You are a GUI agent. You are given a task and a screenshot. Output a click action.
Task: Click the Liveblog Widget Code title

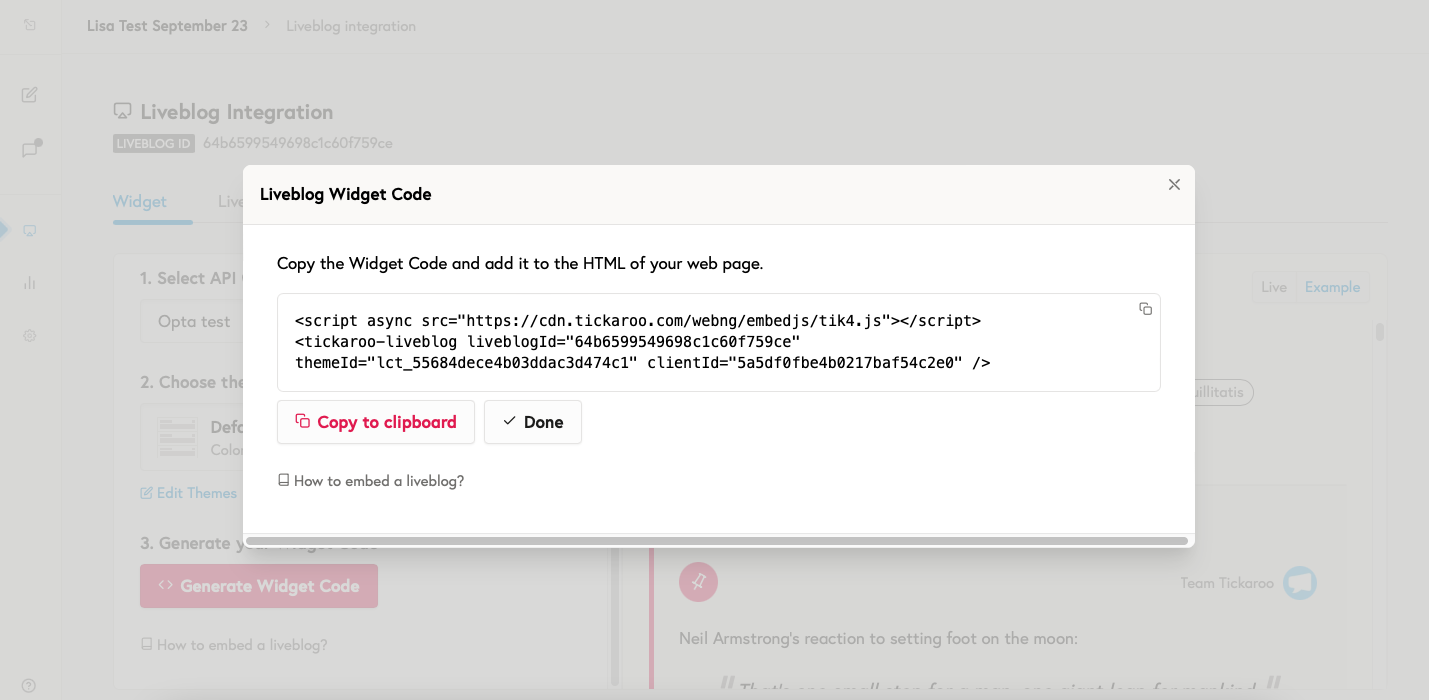346,194
